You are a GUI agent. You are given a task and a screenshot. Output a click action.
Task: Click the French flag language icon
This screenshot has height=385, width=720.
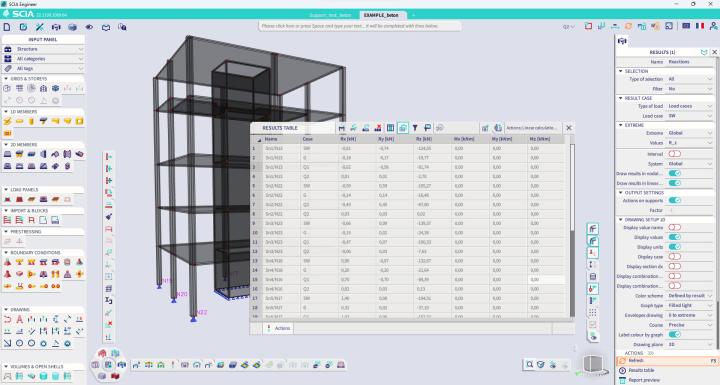pos(700,26)
